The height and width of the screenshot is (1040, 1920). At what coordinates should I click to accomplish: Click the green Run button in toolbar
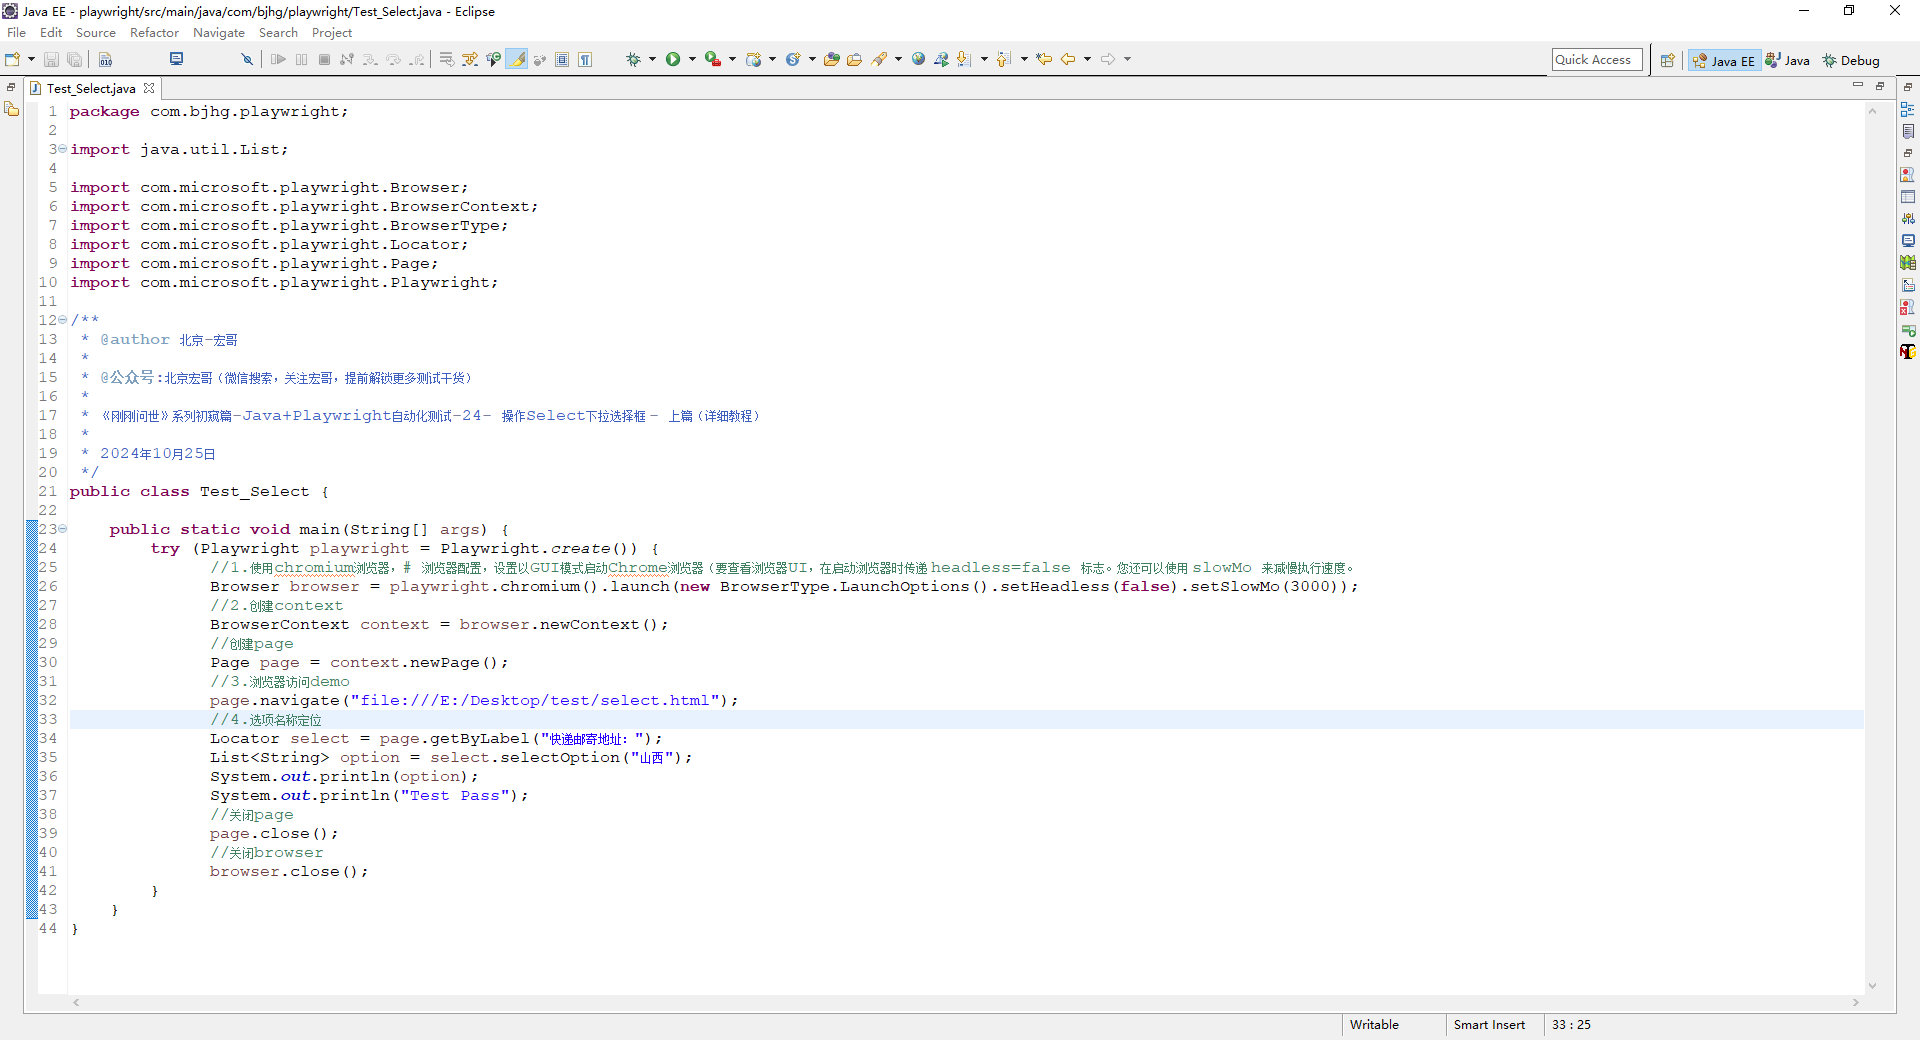click(x=673, y=60)
